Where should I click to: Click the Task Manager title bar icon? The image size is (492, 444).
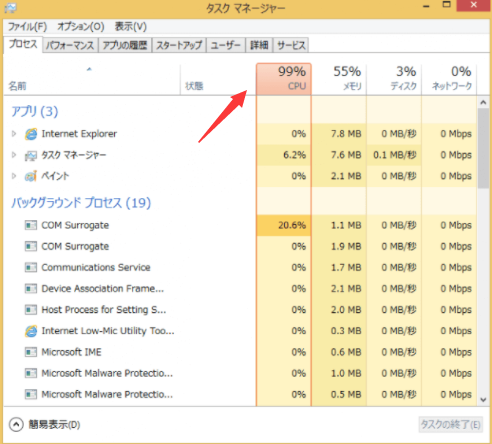point(11,8)
